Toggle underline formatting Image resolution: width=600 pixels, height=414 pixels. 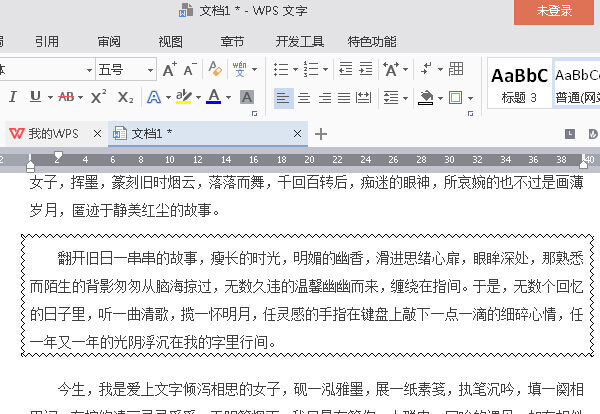(35, 97)
